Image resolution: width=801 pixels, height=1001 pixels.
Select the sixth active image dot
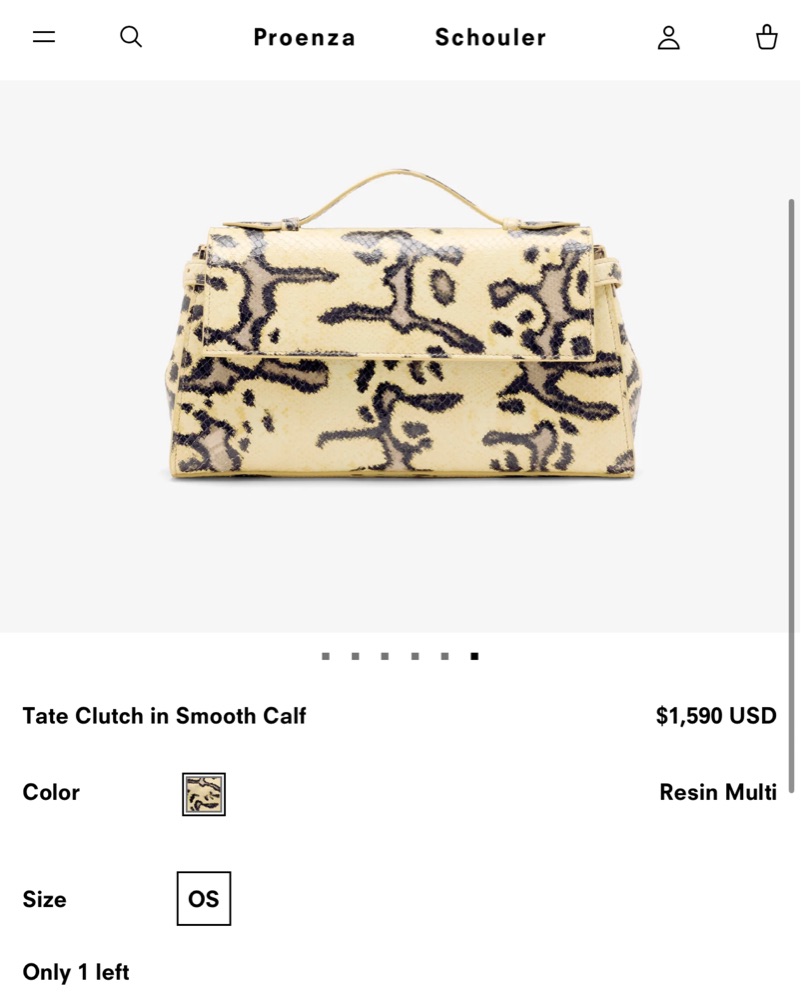click(x=474, y=656)
